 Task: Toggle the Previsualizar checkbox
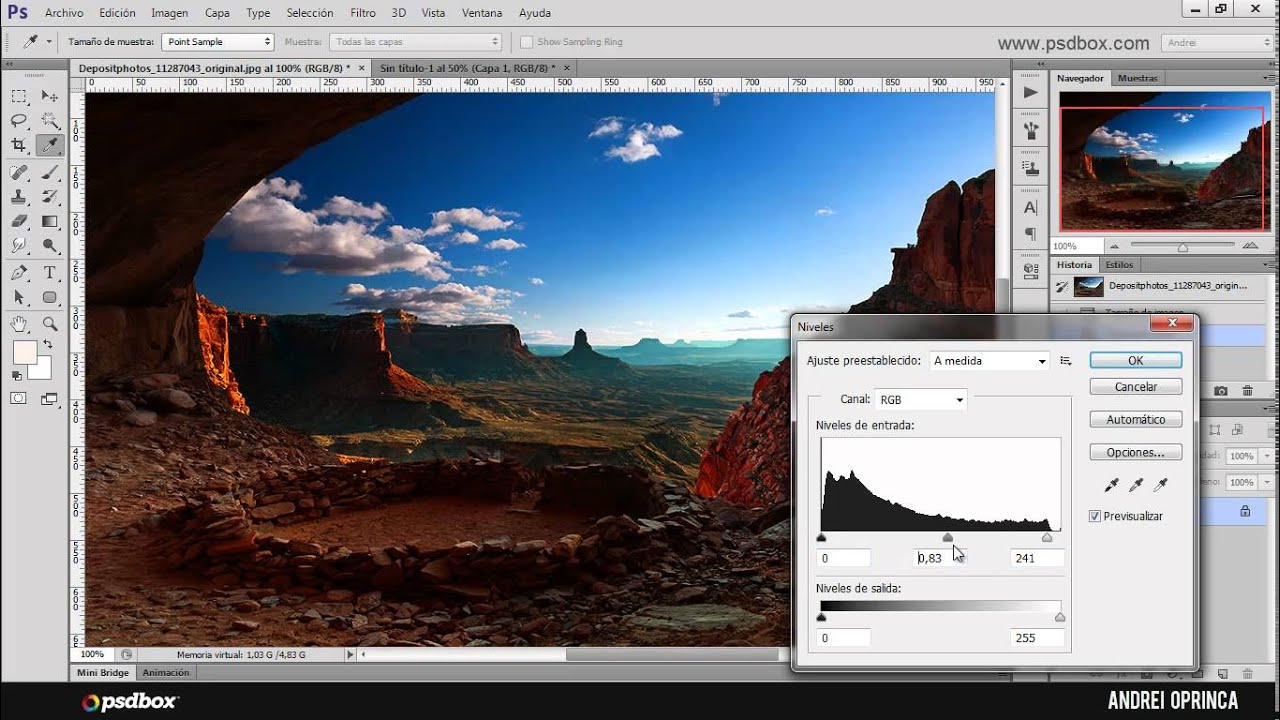tap(1095, 516)
